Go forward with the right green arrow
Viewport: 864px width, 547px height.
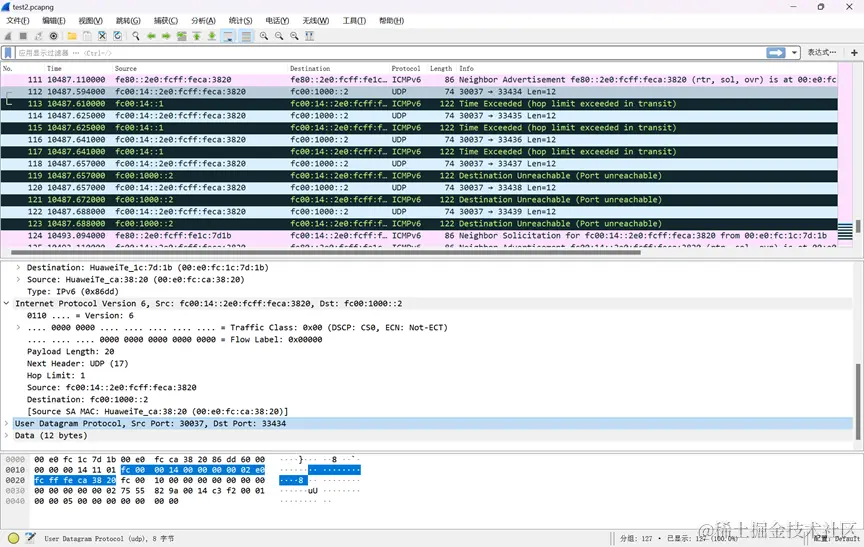[x=166, y=36]
